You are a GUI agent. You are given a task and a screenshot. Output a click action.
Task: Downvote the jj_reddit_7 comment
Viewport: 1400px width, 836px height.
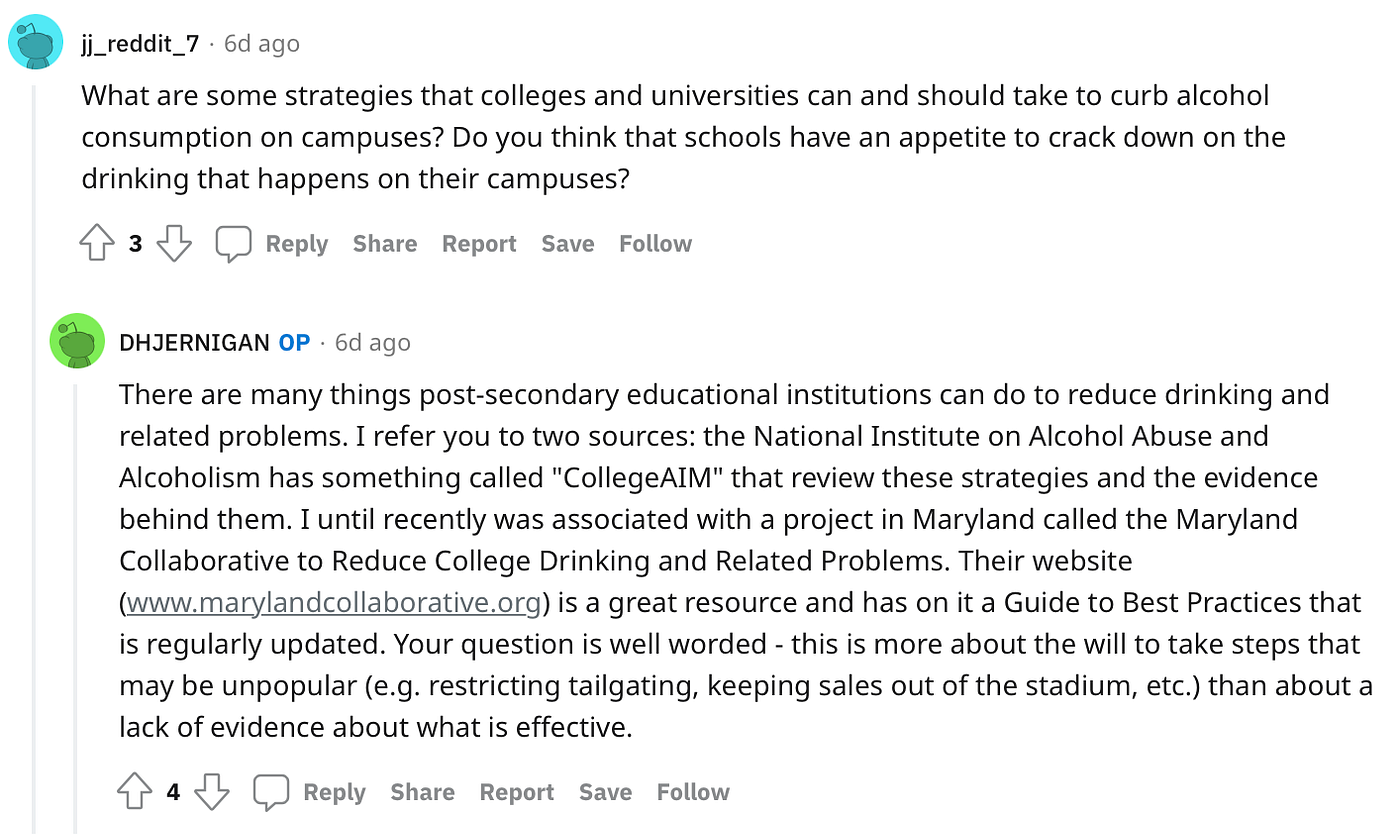tap(174, 244)
